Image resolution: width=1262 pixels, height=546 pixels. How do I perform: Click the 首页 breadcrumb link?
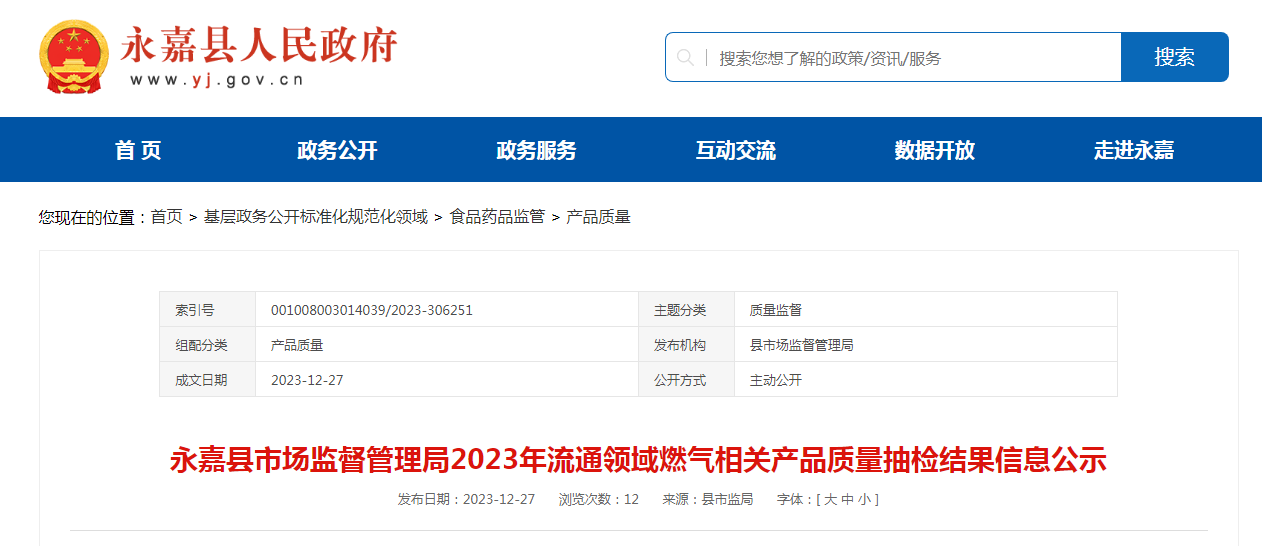(x=167, y=216)
